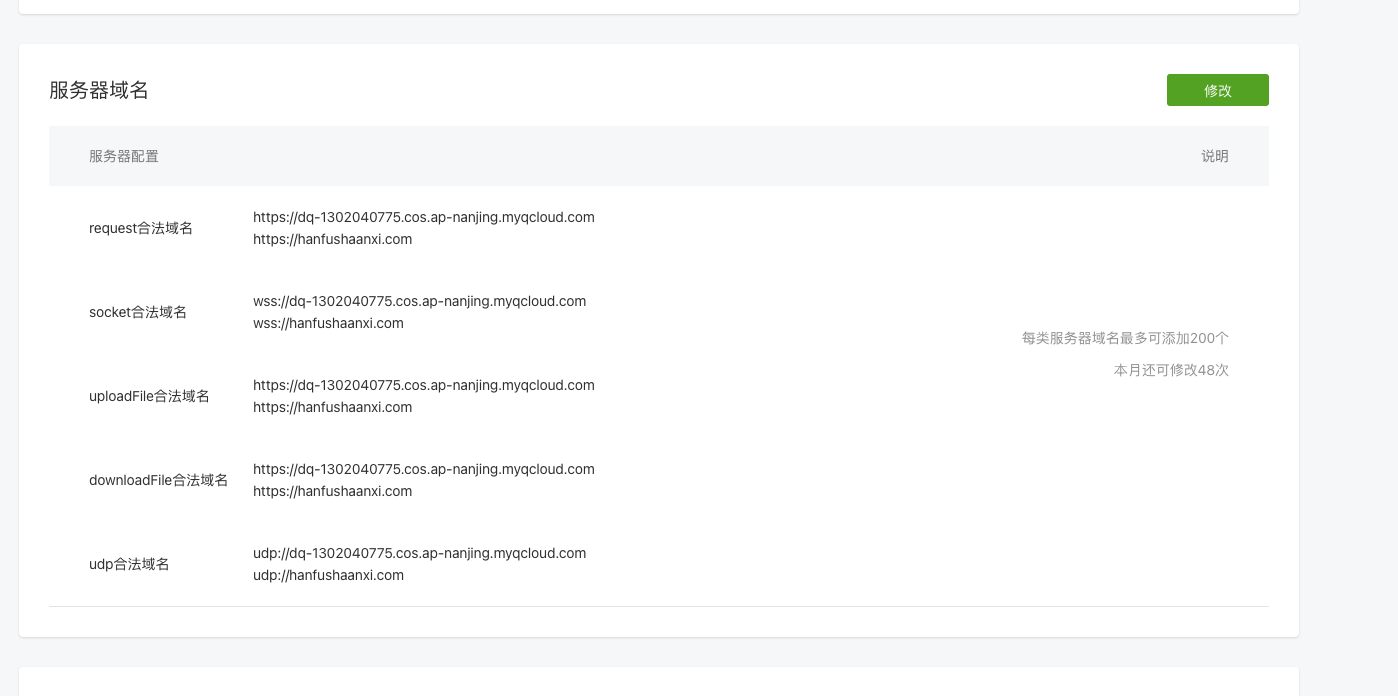This screenshot has height=696, width=1398.
Task: Click the udp://hanfushaanxi.com domain entry
Action: [x=328, y=575]
